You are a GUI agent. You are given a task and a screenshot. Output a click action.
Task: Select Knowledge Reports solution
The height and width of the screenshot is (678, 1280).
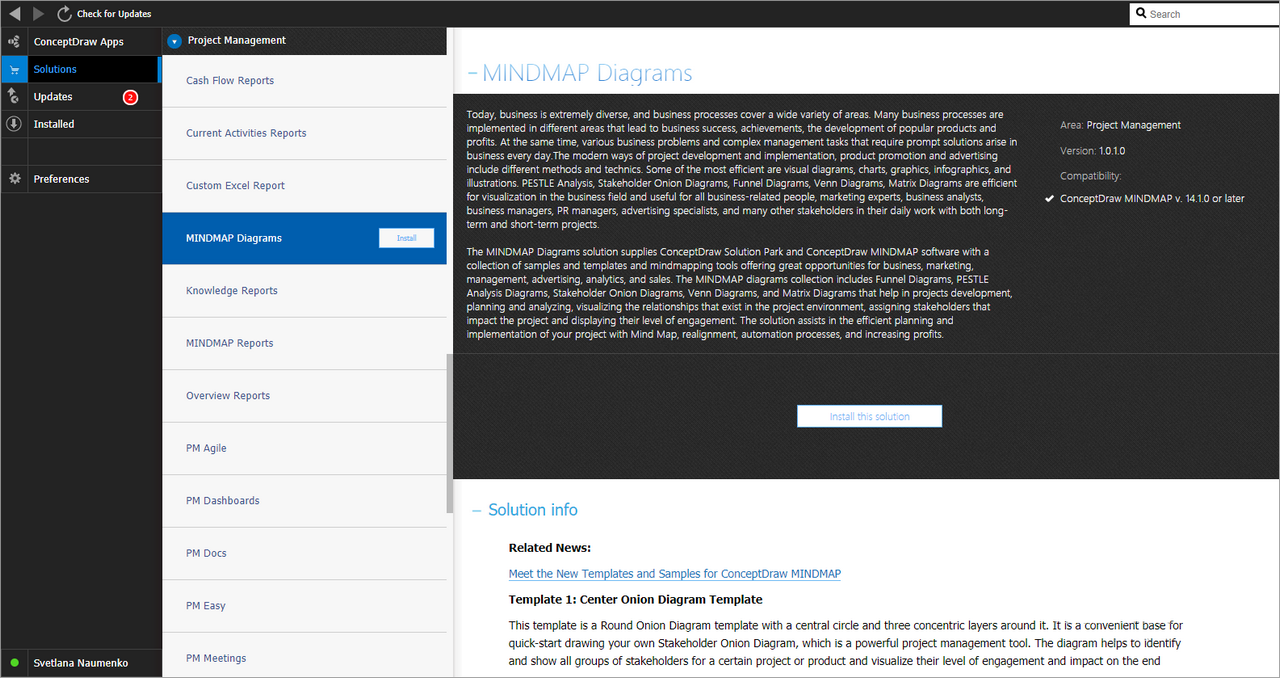point(305,291)
